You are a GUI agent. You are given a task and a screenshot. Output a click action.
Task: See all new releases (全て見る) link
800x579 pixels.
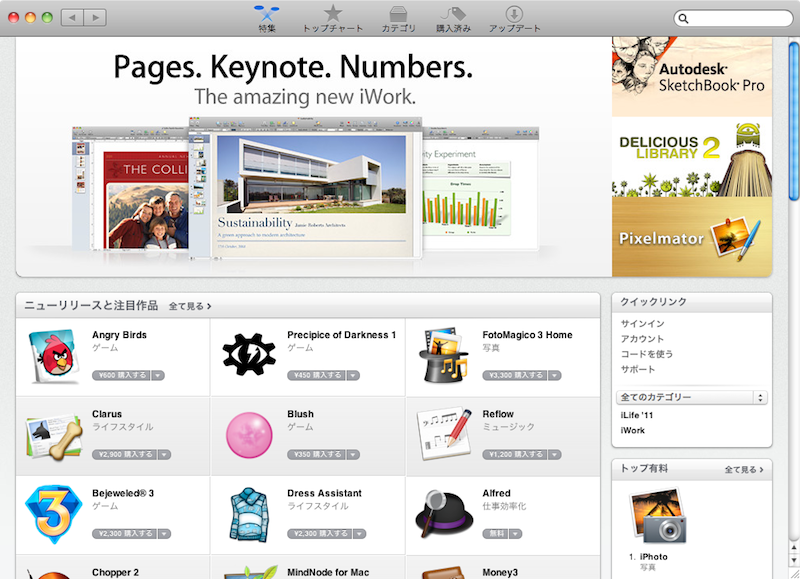coord(190,306)
